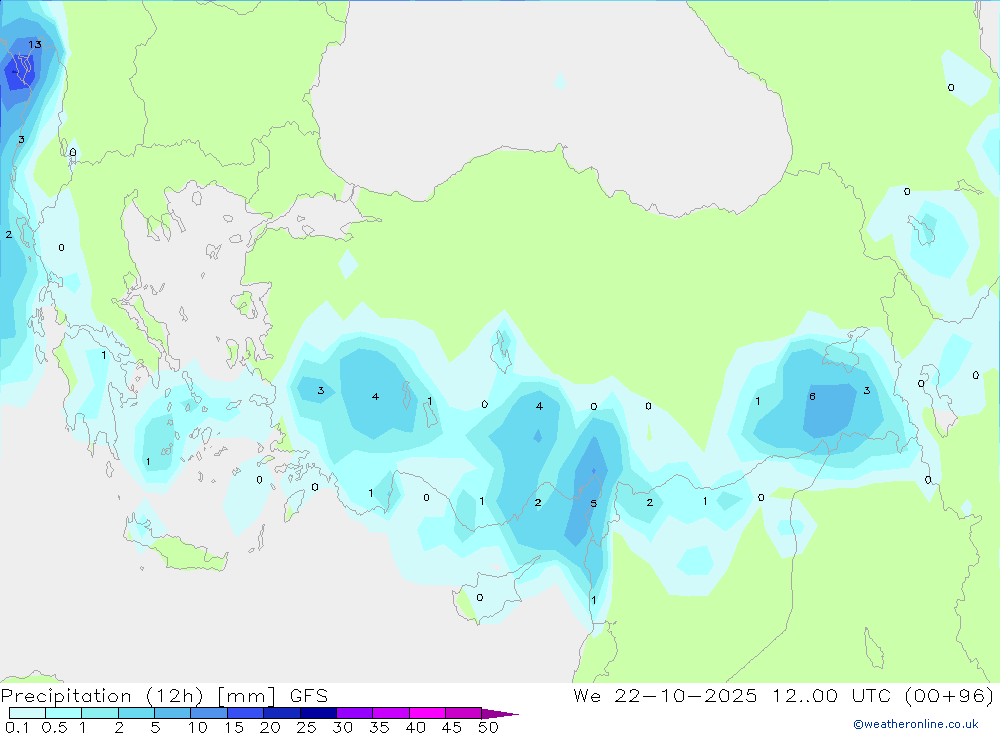
Task: Click the '12..00 UTC' time text
Action: pos(831,696)
